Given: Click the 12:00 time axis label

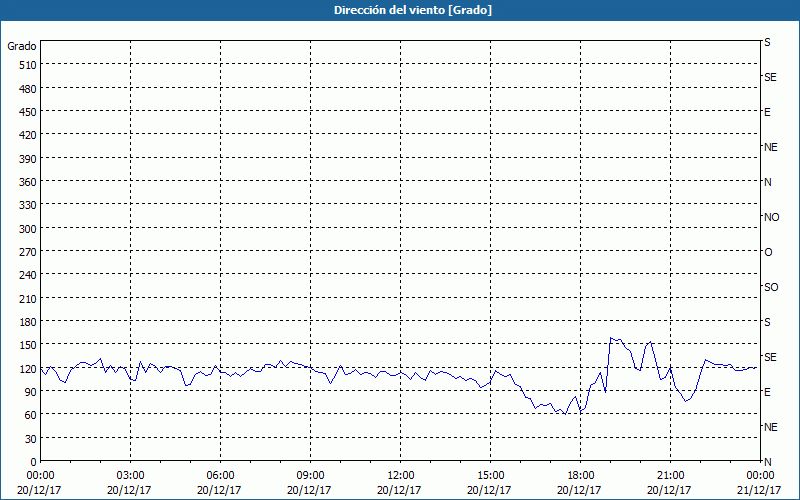Looking at the screenshot, I should 400,476.
